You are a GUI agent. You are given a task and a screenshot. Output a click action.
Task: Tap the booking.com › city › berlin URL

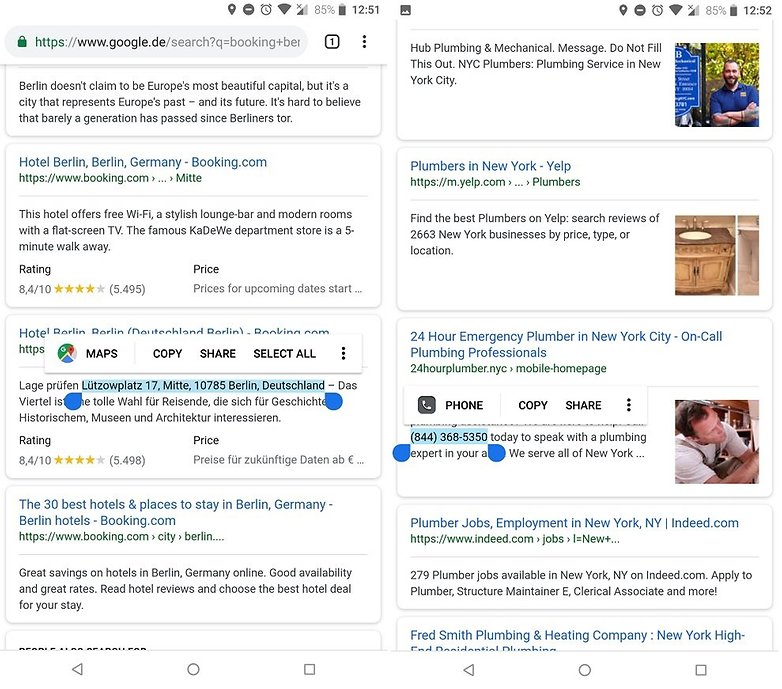pyautogui.click(x=122, y=536)
